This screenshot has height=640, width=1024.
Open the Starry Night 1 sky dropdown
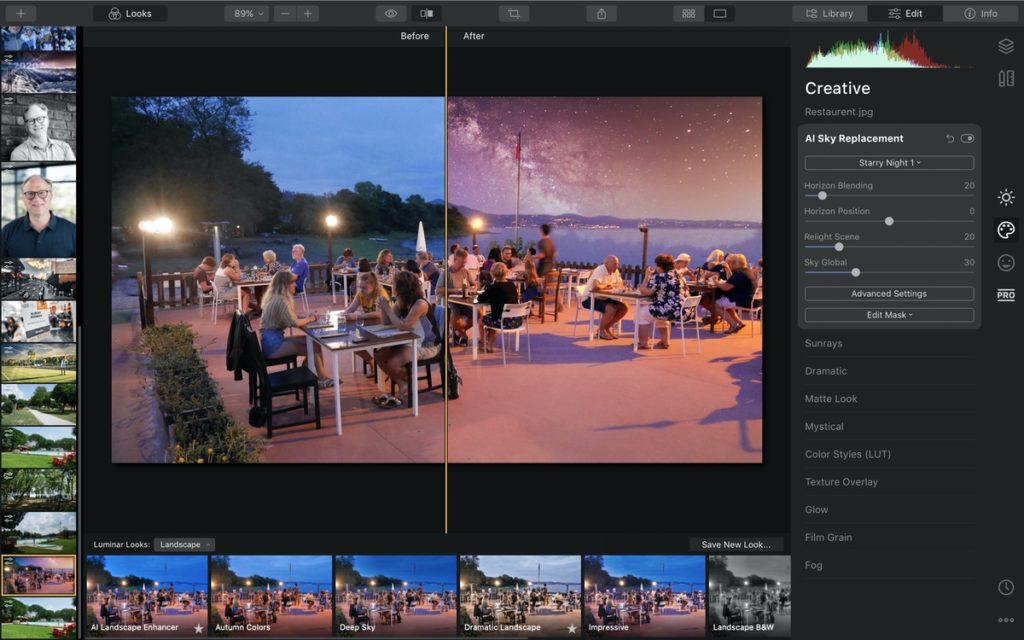(x=889, y=163)
